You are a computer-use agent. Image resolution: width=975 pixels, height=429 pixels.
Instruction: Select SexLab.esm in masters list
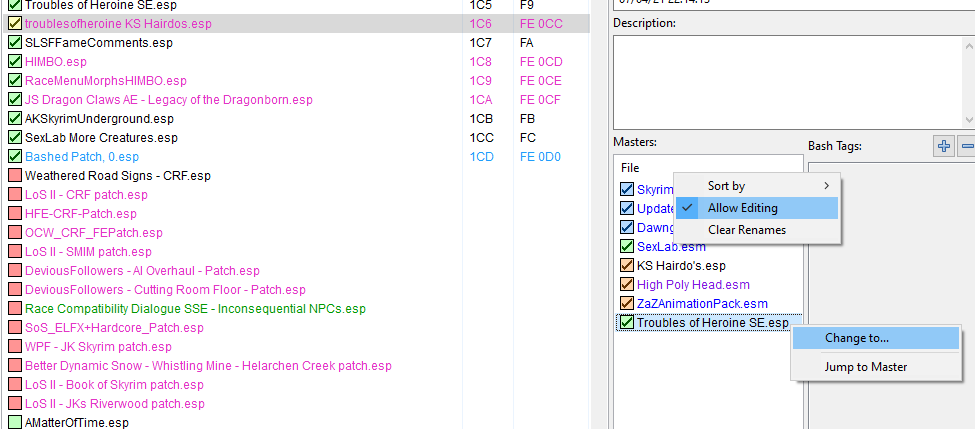click(672, 247)
